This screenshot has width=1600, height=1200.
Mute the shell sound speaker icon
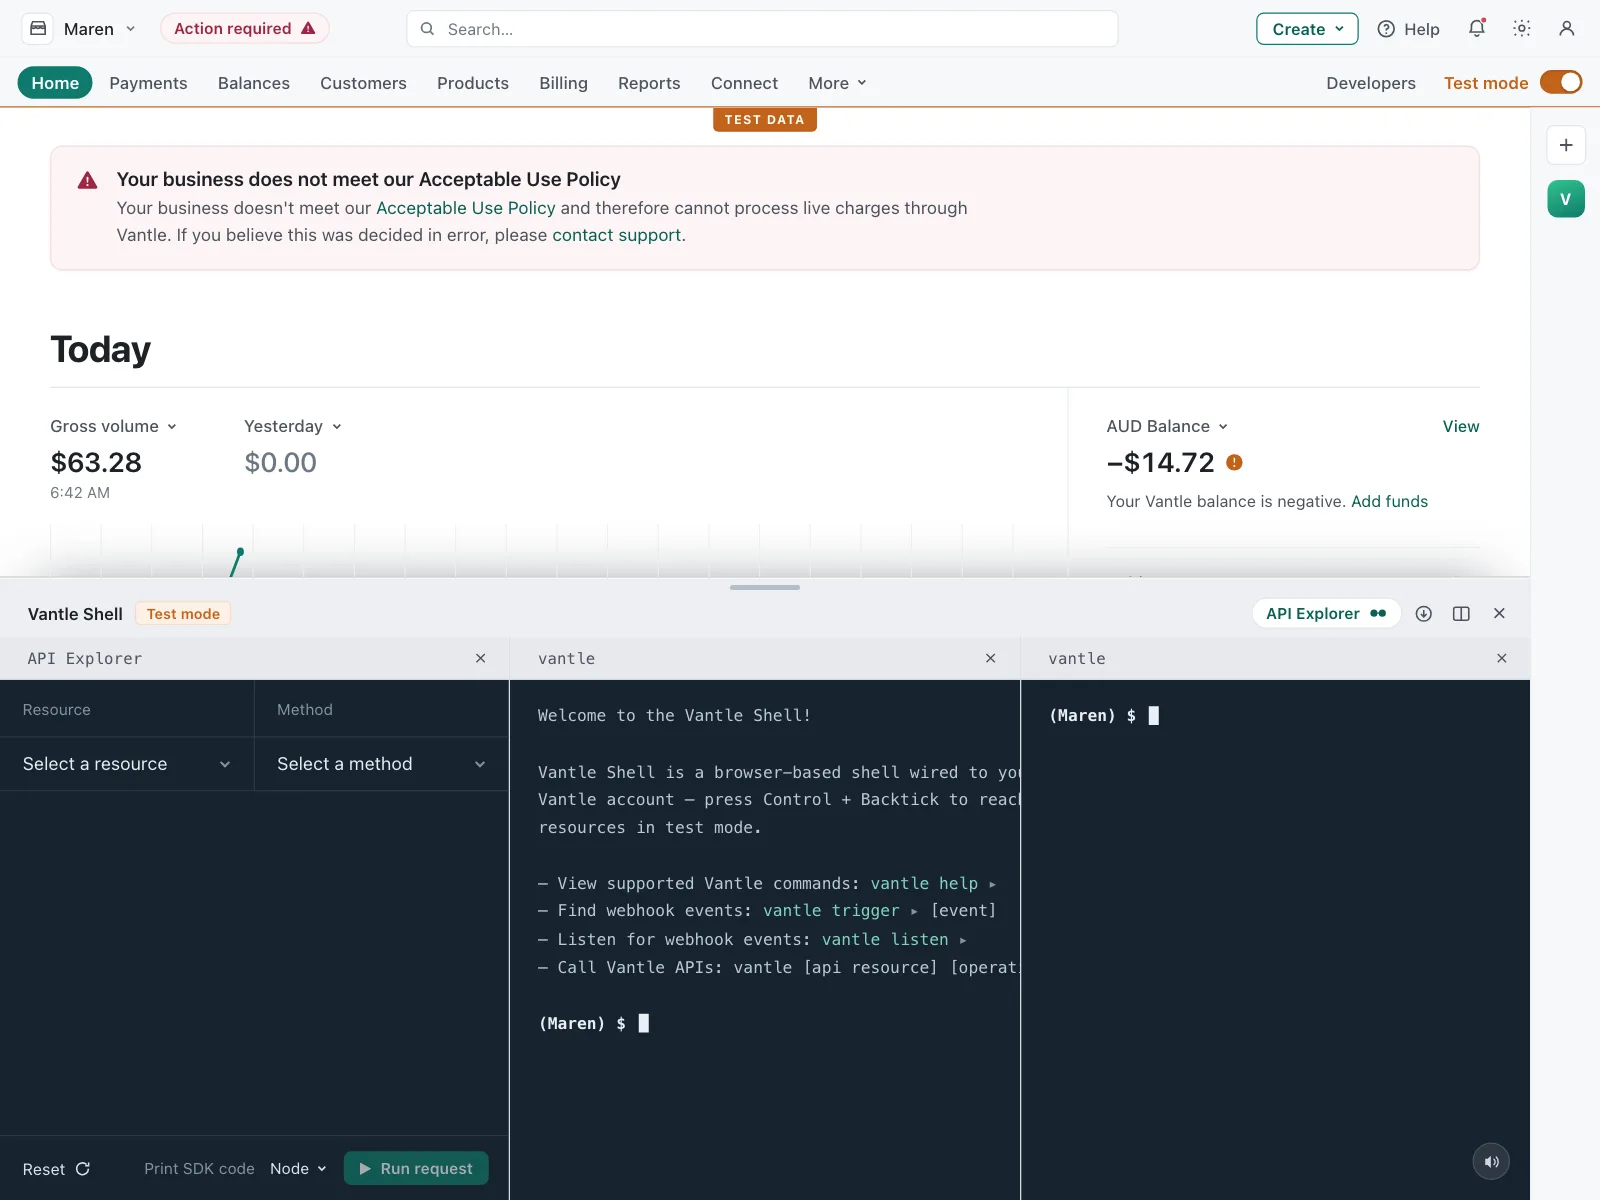[x=1491, y=1162]
